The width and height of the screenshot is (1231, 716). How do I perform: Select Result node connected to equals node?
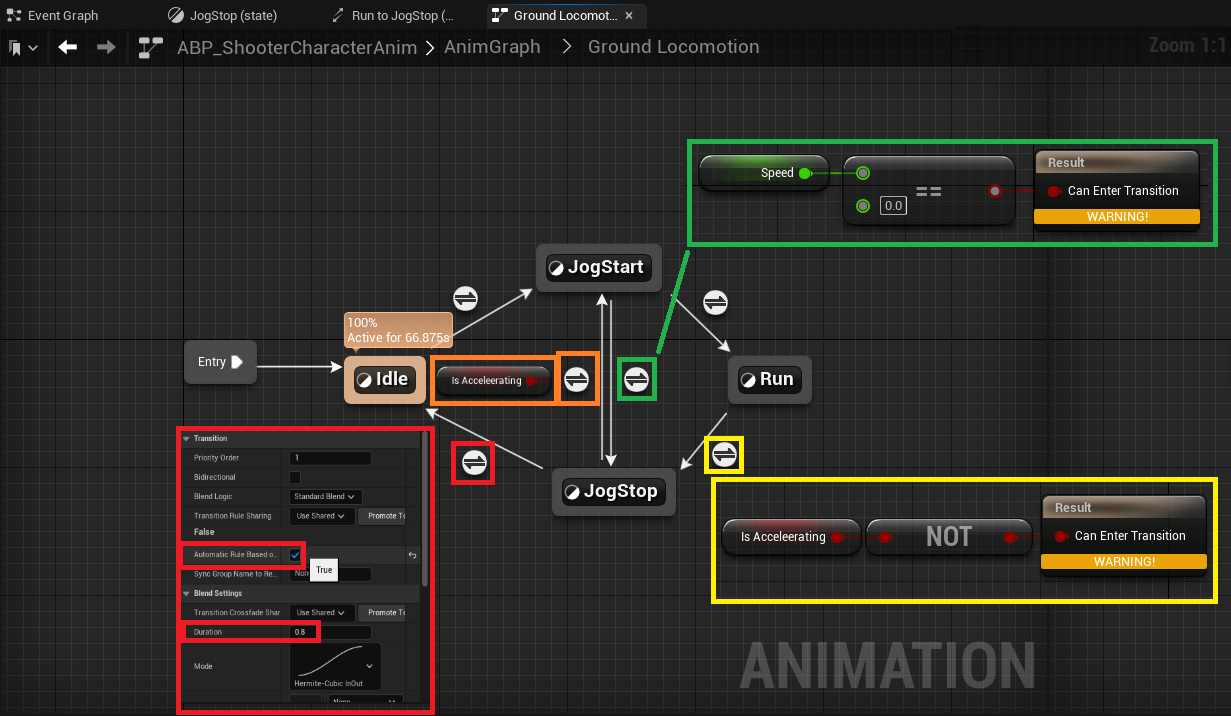pyautogui.click(x=1116, y=191)
